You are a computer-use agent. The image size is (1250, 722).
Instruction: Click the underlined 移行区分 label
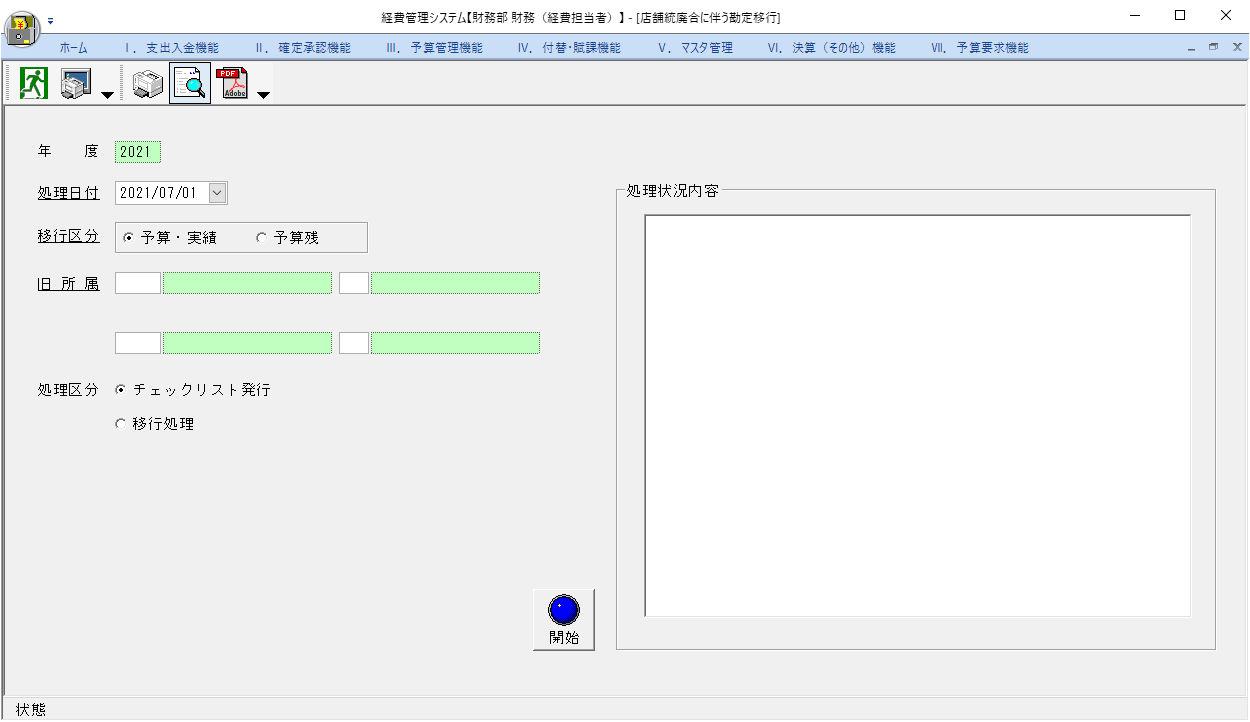tap(68, 237)
